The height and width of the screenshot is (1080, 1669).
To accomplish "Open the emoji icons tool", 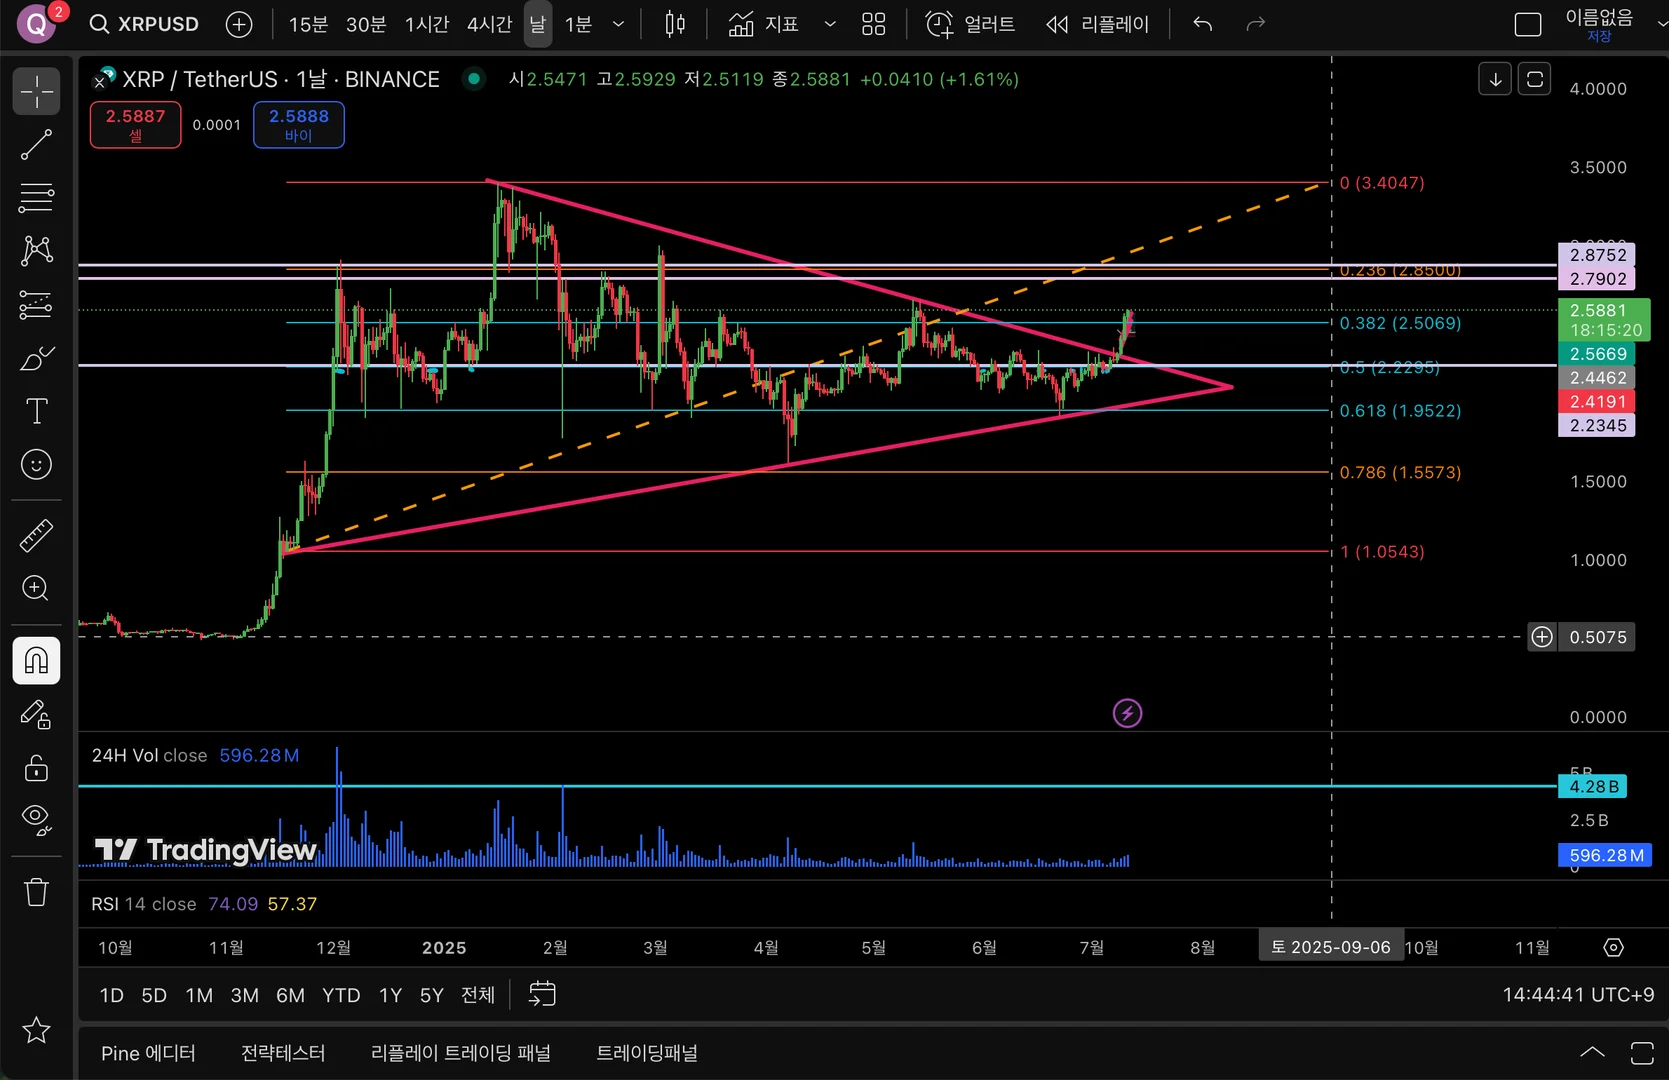I will [x=36, y=464].
